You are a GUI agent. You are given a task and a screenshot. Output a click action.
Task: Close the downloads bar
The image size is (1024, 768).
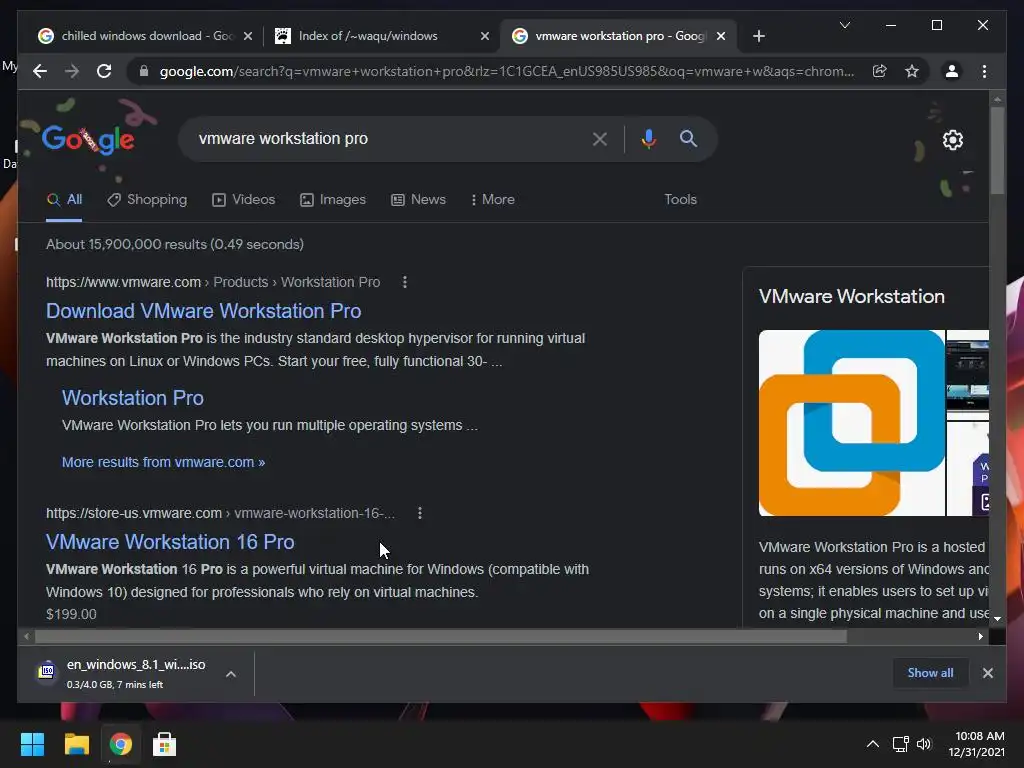[x=987, y=673]
